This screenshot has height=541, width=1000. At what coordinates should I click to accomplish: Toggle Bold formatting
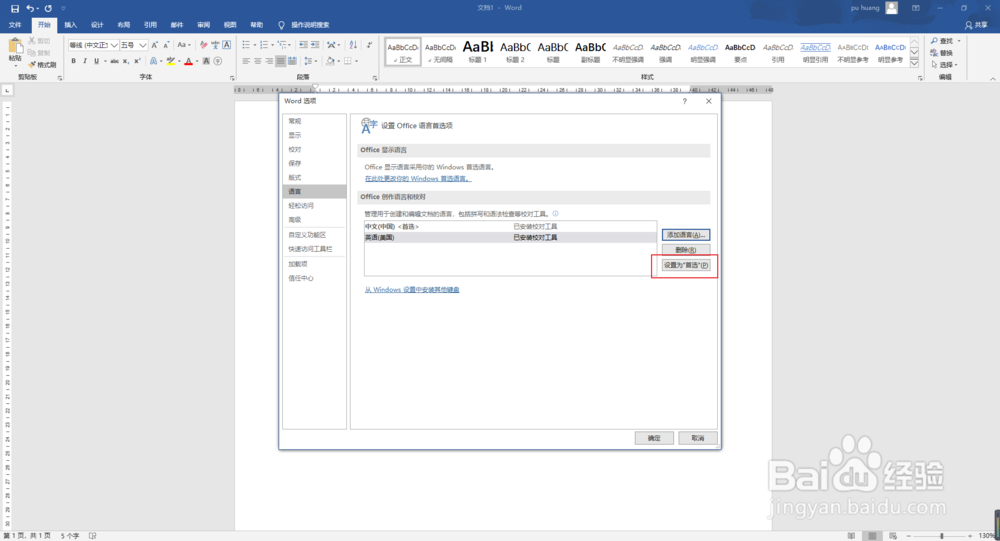point(73,61)
